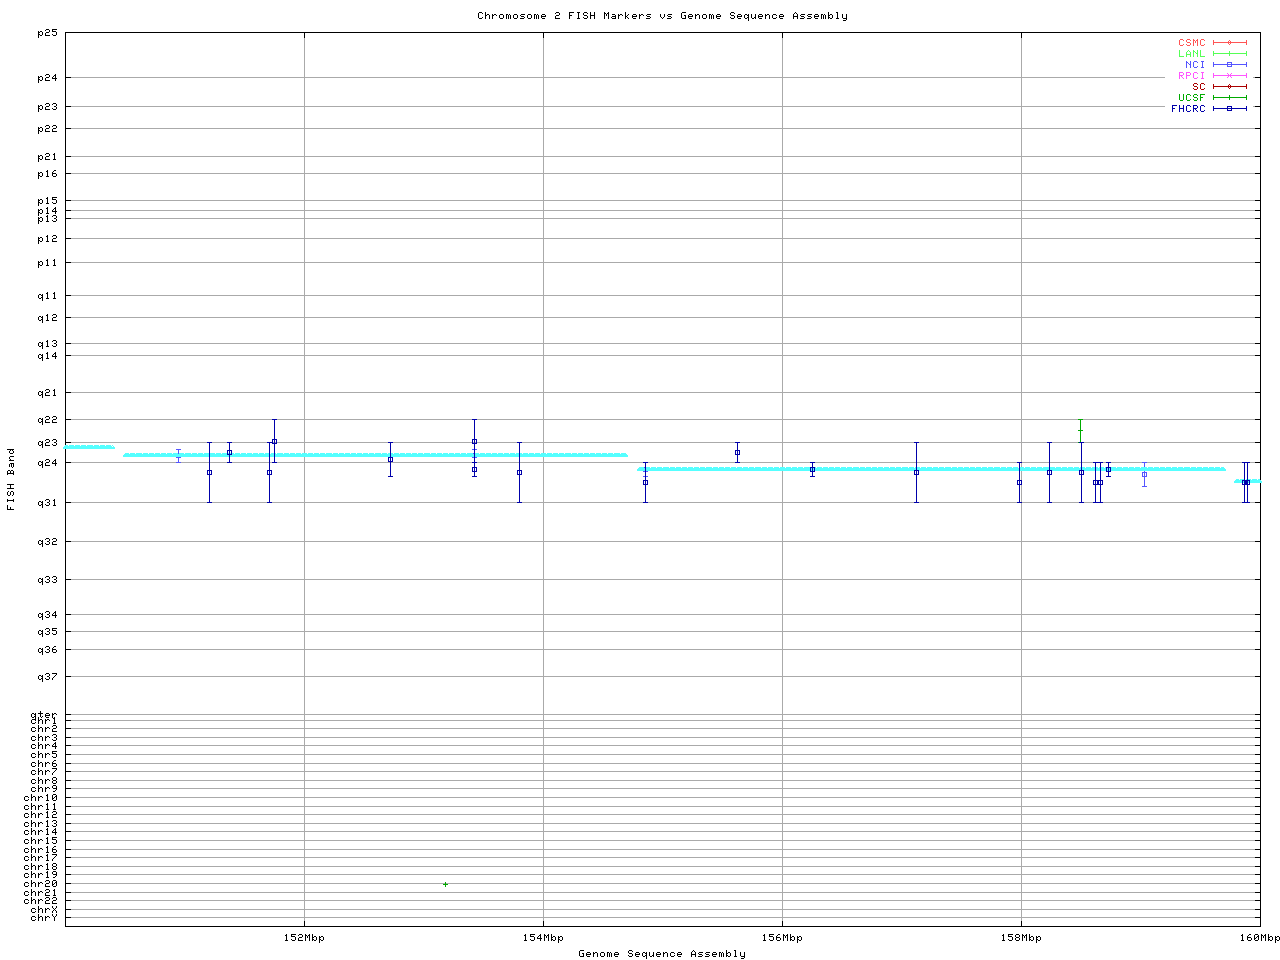This screenshot has width=1280, height=960.
Task: Click the p25 band label
Action: pyautogui.click(x=47, y=33)
